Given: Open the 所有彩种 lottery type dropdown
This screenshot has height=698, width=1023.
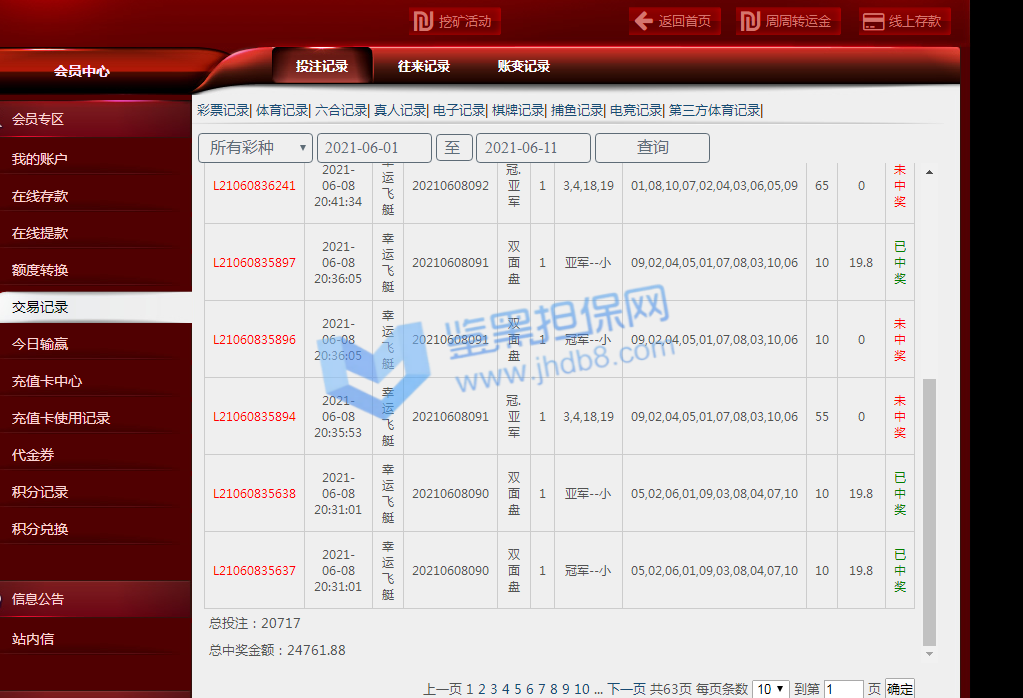Looking at the screenshot, I should click(255, 148).
